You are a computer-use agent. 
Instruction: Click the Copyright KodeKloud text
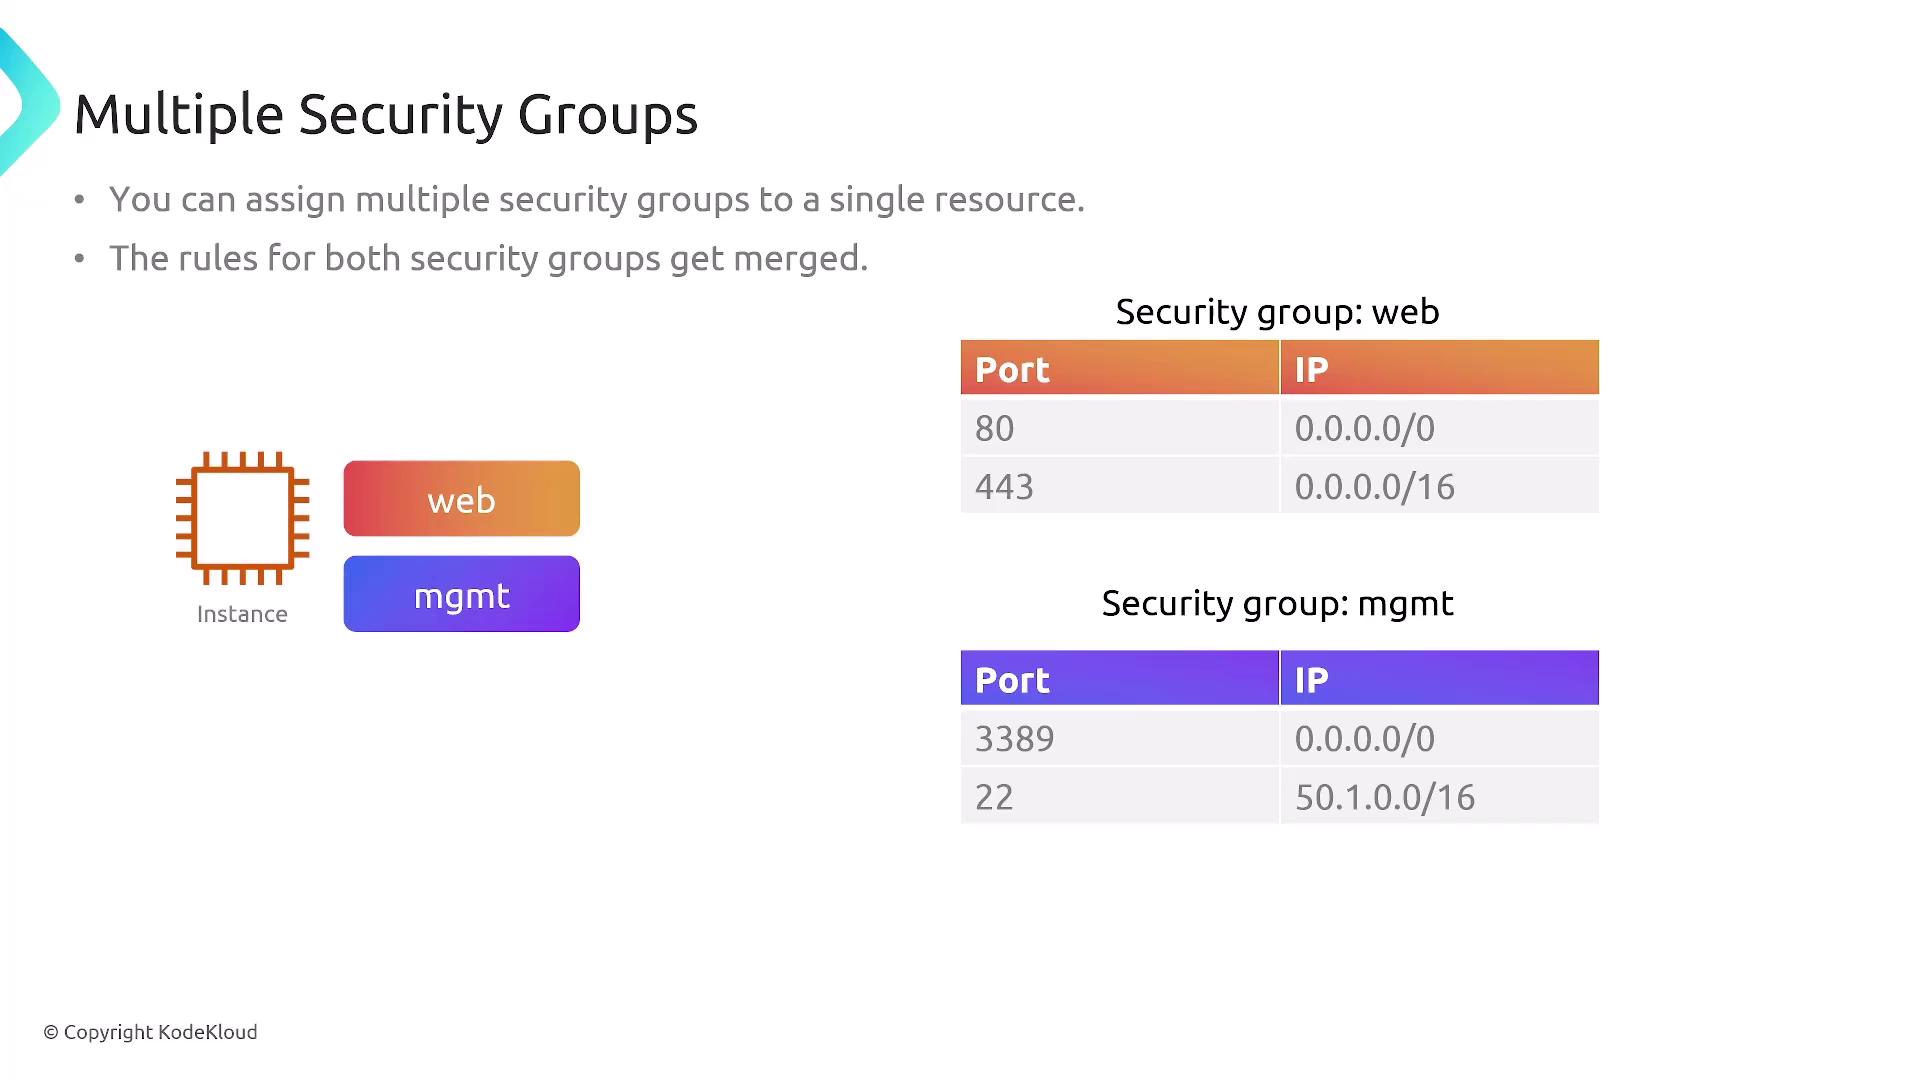click(x=151, y=1032)
